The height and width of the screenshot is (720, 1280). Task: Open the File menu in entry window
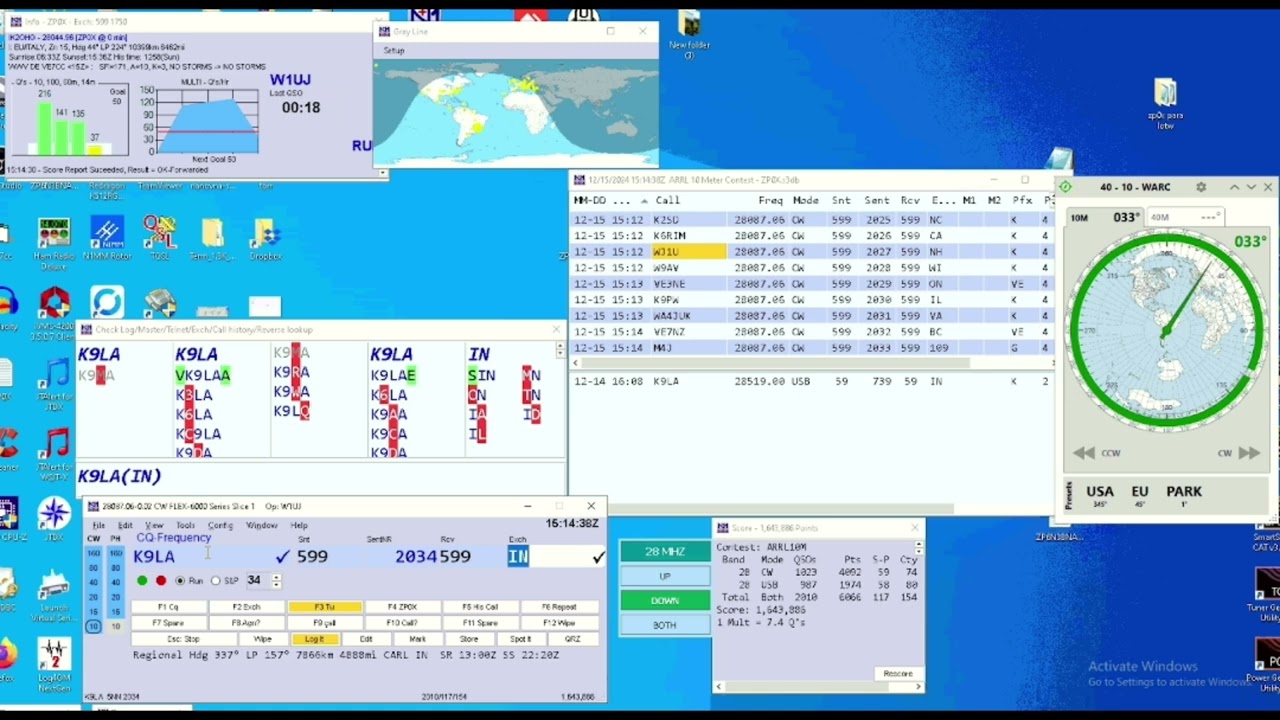[98, 525]
